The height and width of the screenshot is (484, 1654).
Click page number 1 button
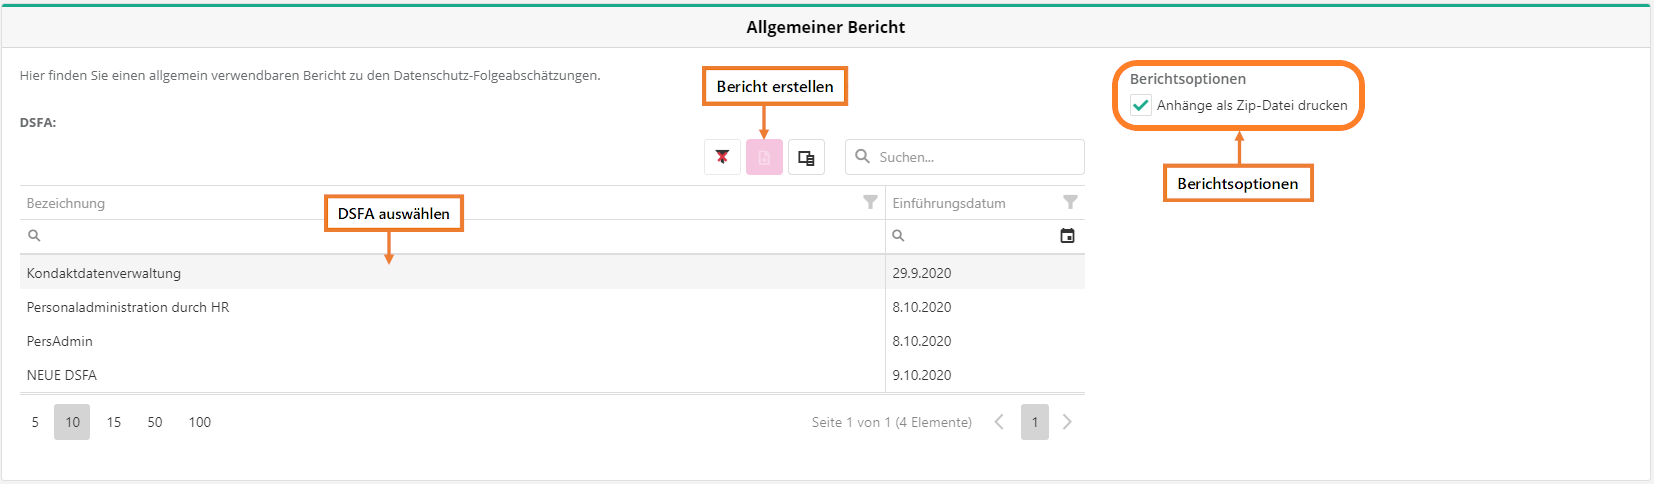point(1035,422)
